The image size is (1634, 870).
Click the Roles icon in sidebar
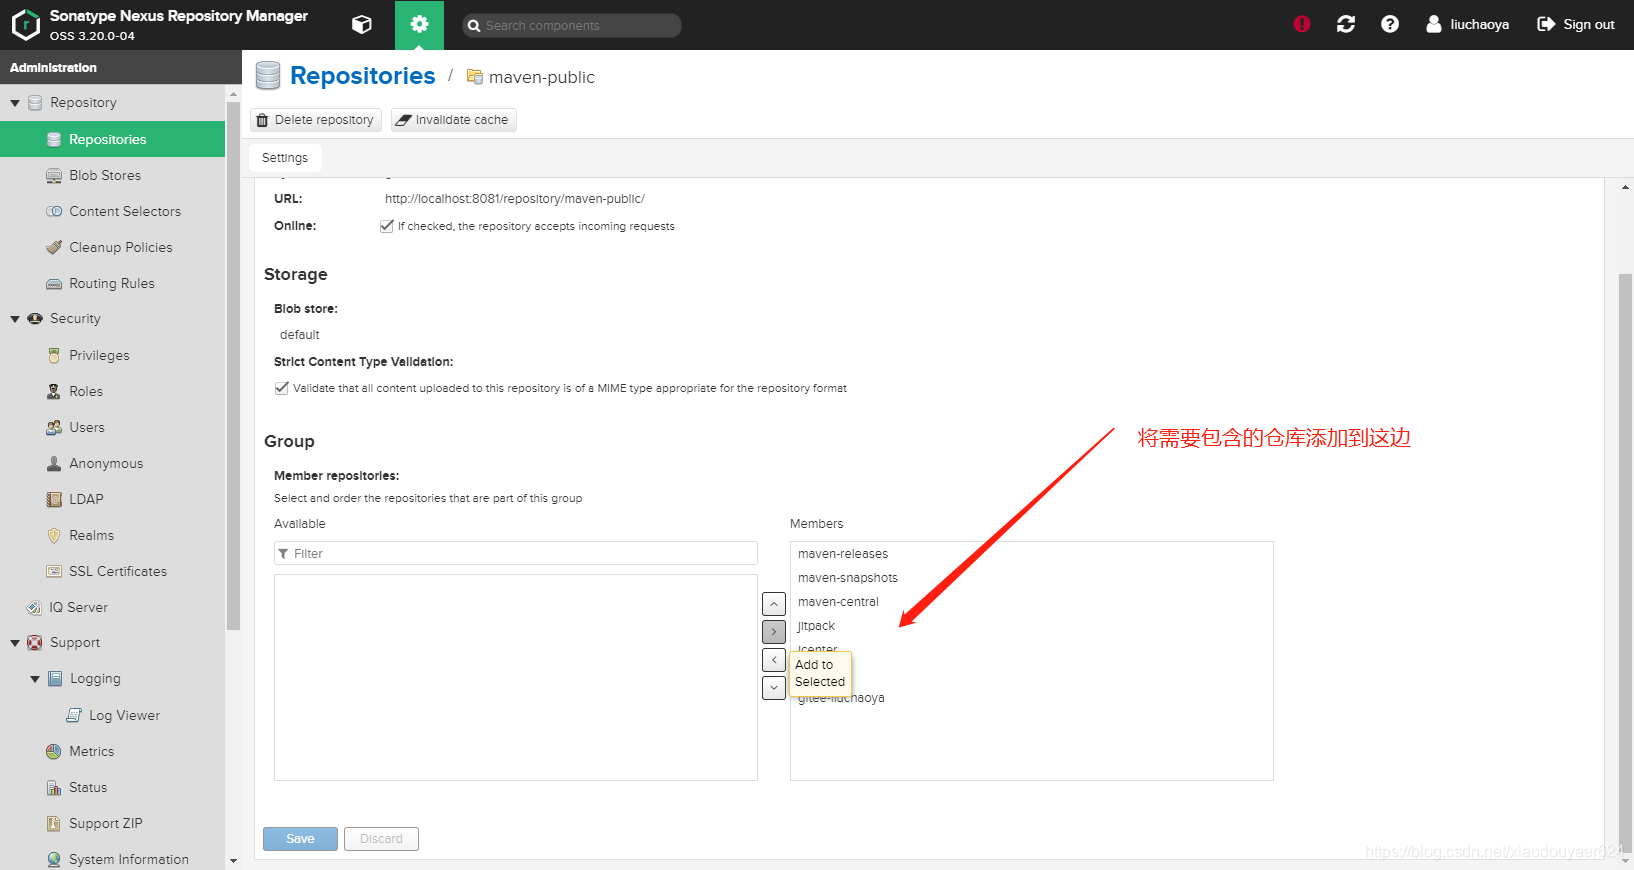point(54,391)
